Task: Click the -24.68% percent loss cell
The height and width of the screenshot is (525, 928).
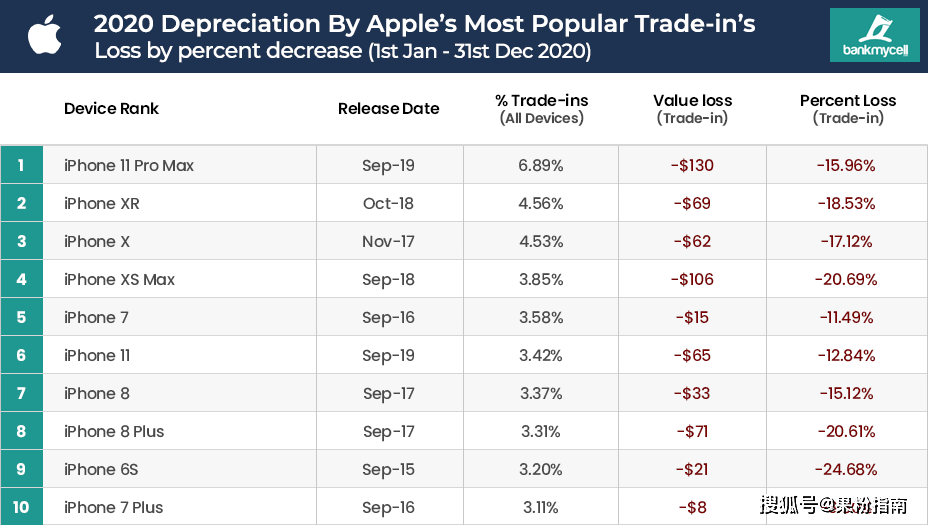Action: [x=847, y=469]
